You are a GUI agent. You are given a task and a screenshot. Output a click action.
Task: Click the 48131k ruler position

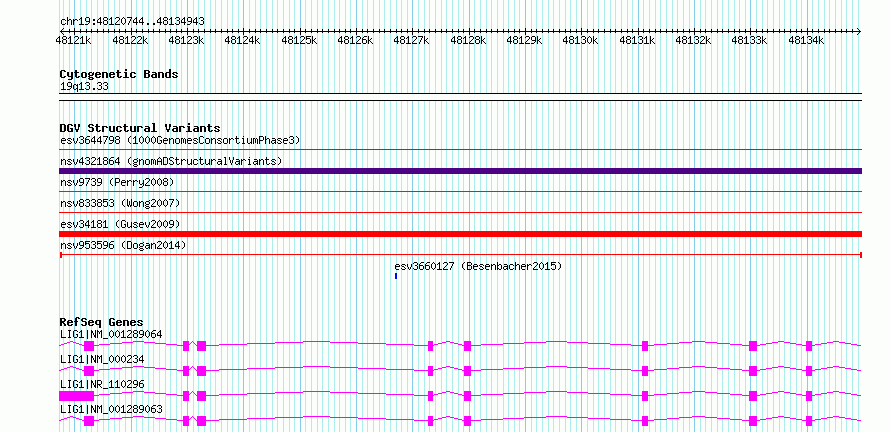[x=637, y=40]
